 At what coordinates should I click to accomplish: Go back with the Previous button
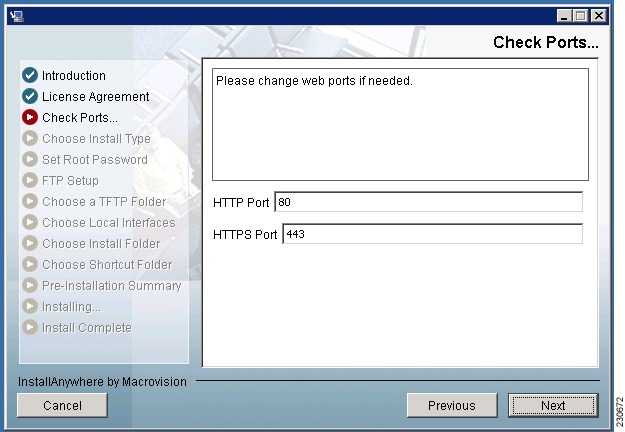pos(452,406)
